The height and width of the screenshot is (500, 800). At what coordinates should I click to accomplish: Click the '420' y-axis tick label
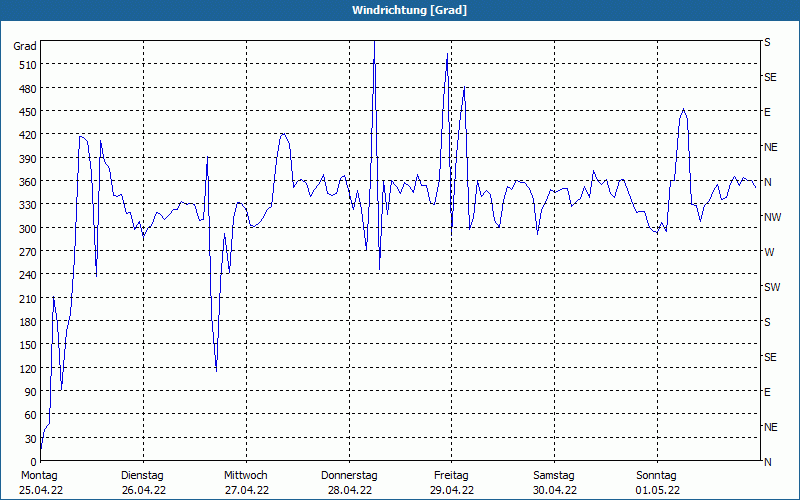tap(28, 135)
